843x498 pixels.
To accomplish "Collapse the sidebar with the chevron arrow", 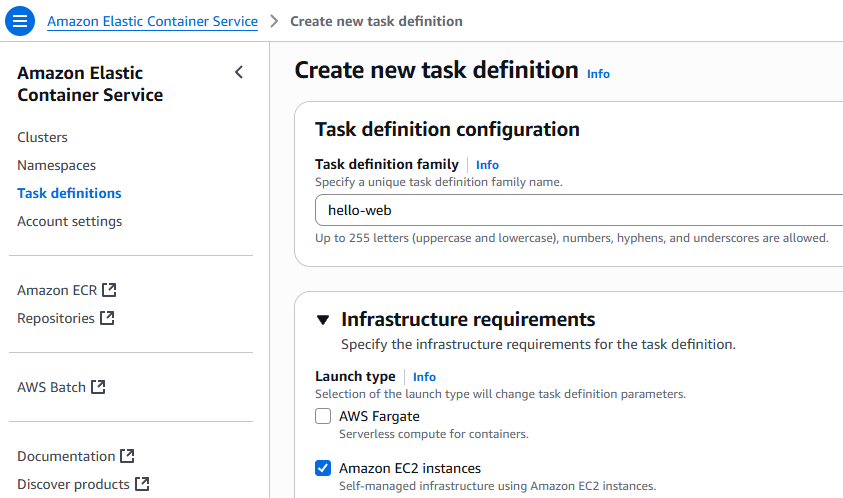I will coord(238,72).
